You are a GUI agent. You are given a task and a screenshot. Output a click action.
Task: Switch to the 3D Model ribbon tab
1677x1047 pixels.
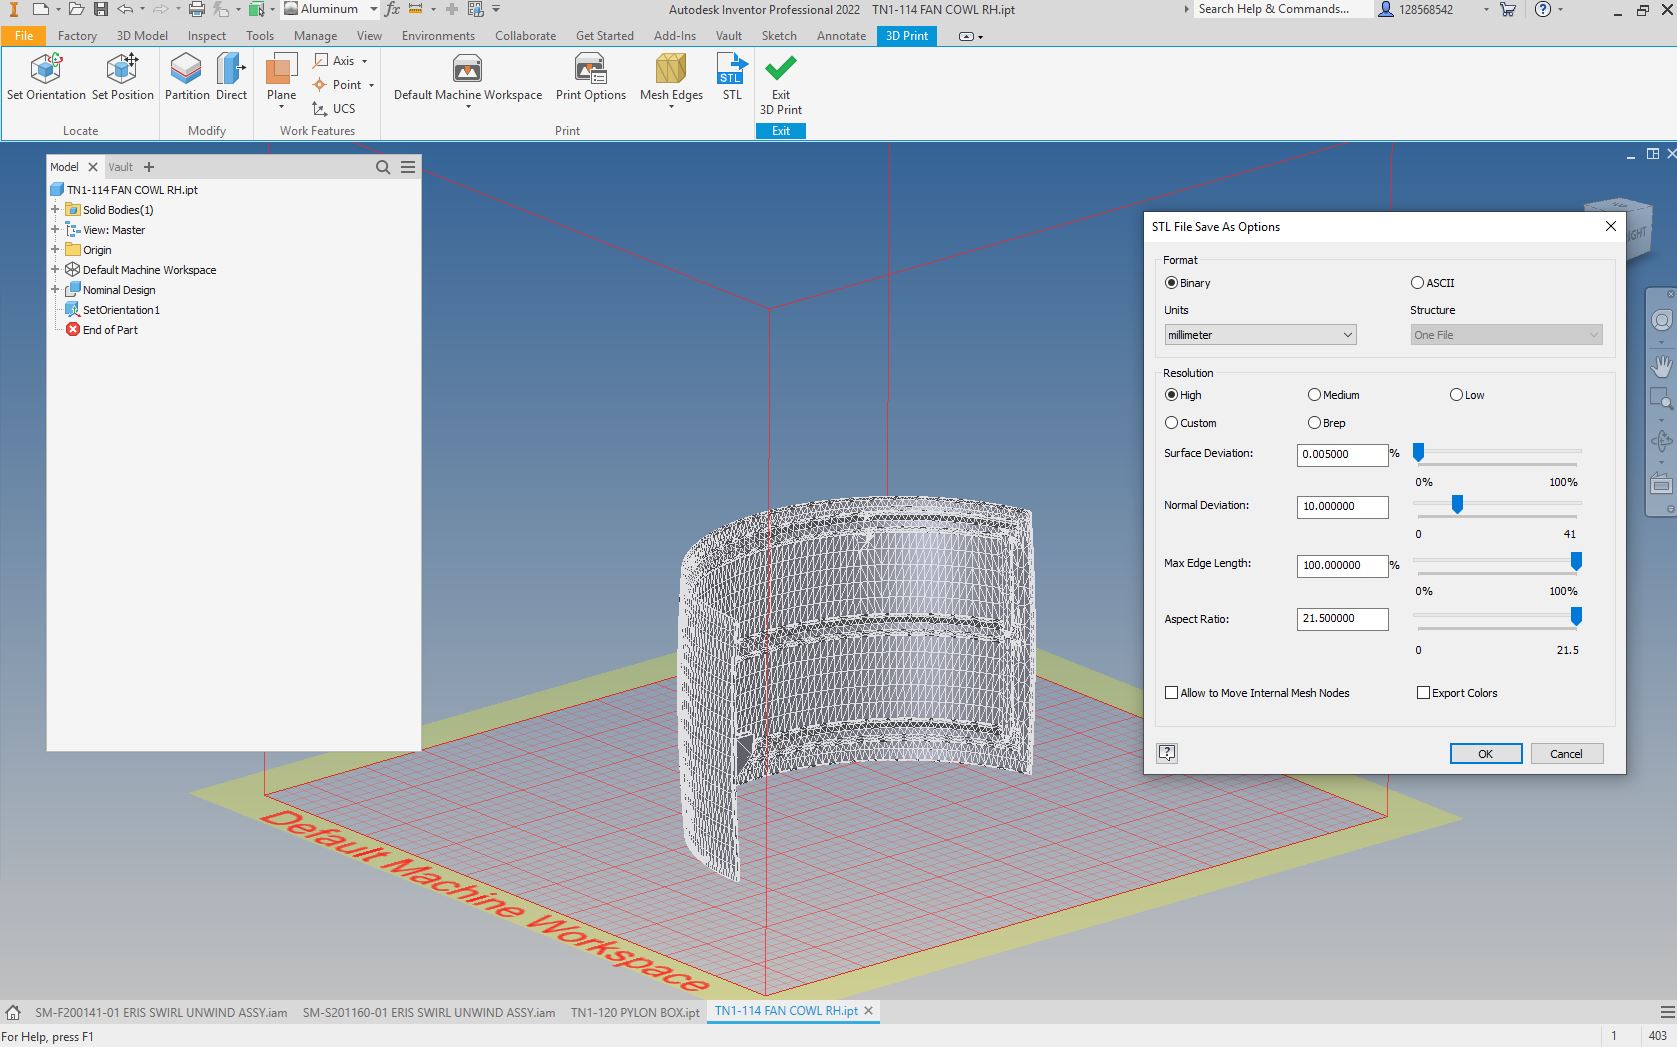coord(142,35)
